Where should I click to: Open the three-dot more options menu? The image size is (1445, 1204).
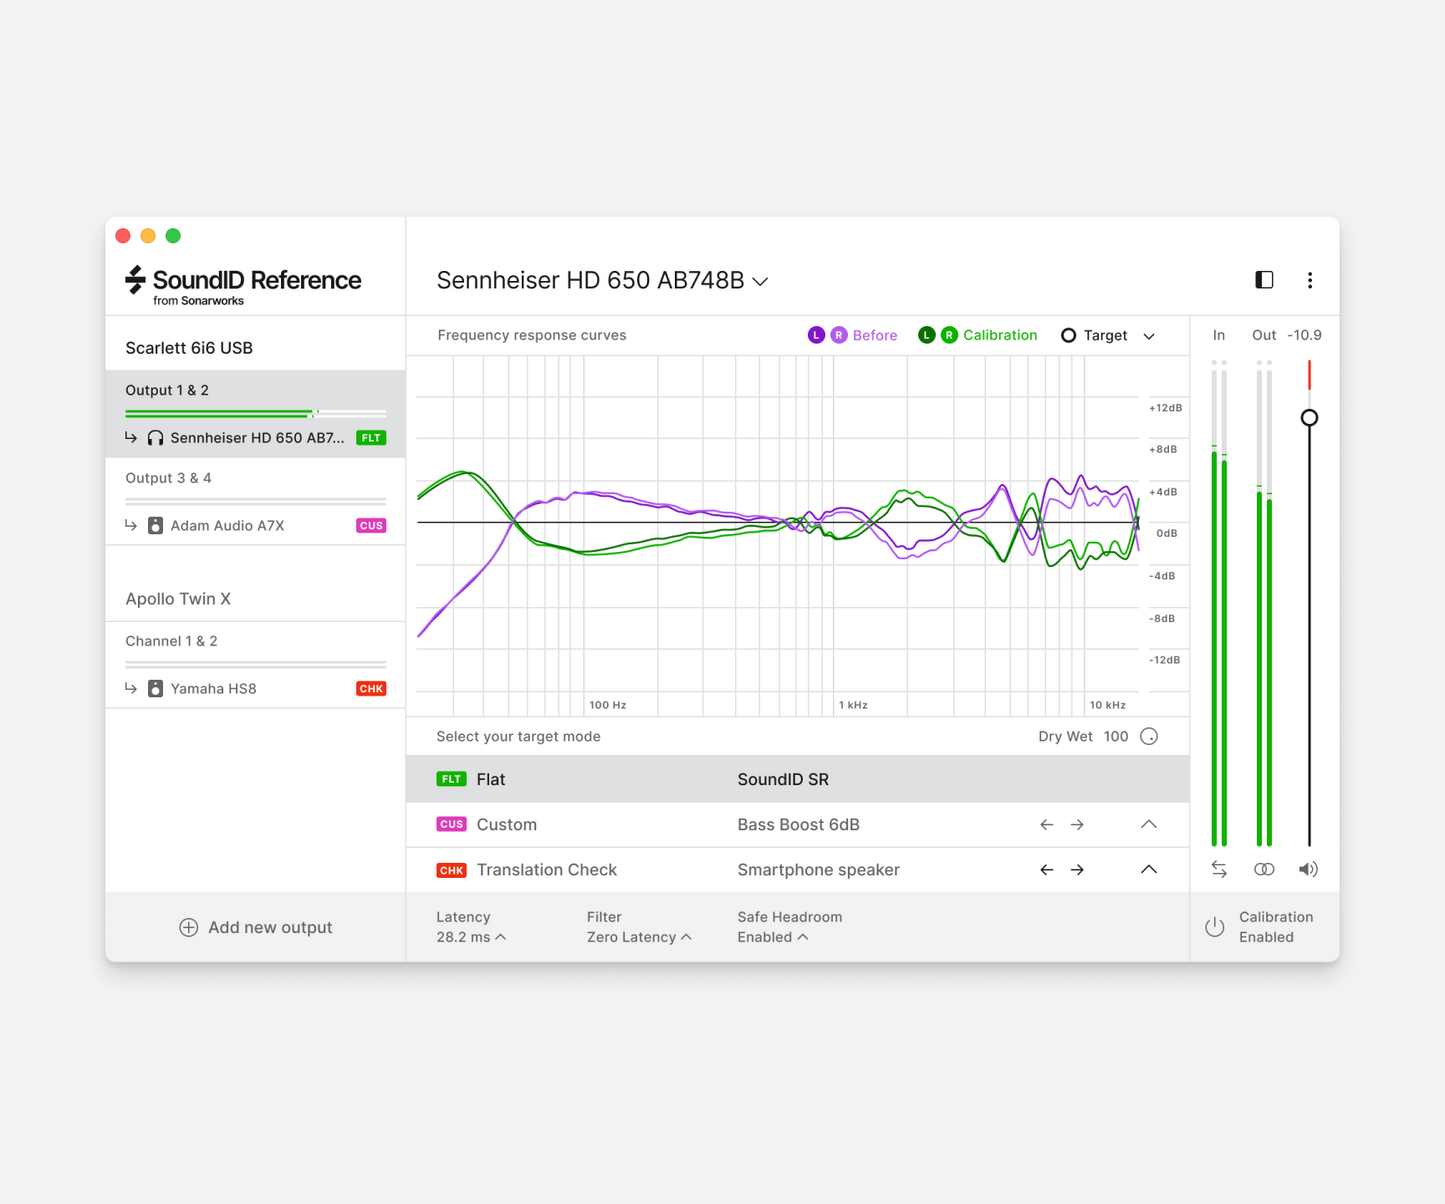(1310, 280)
